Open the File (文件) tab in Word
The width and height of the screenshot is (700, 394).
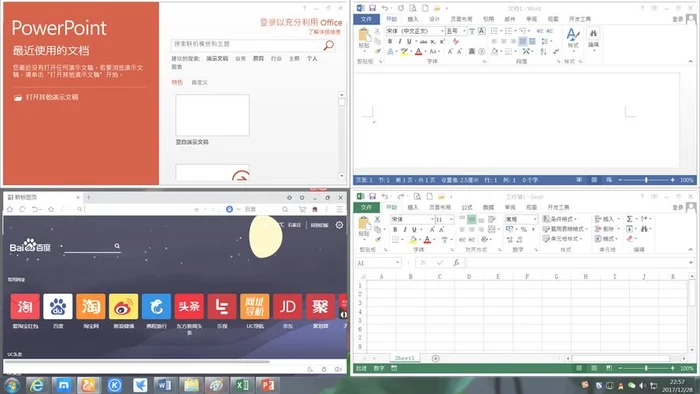tap(367, 19)
